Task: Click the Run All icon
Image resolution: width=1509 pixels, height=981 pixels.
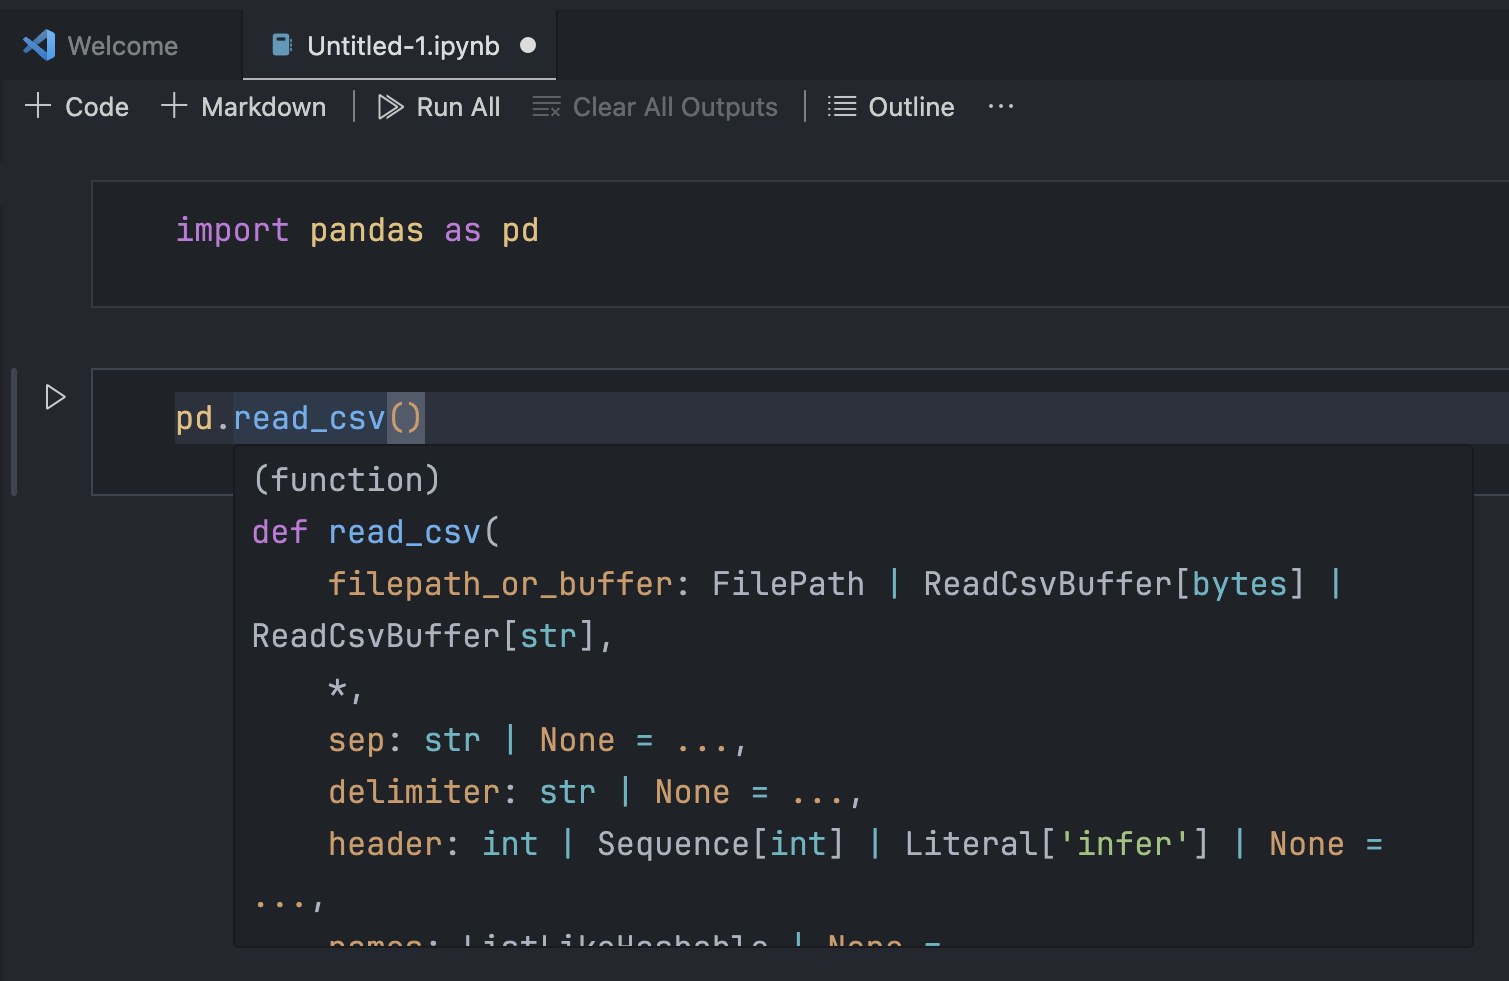Action: 389,106
